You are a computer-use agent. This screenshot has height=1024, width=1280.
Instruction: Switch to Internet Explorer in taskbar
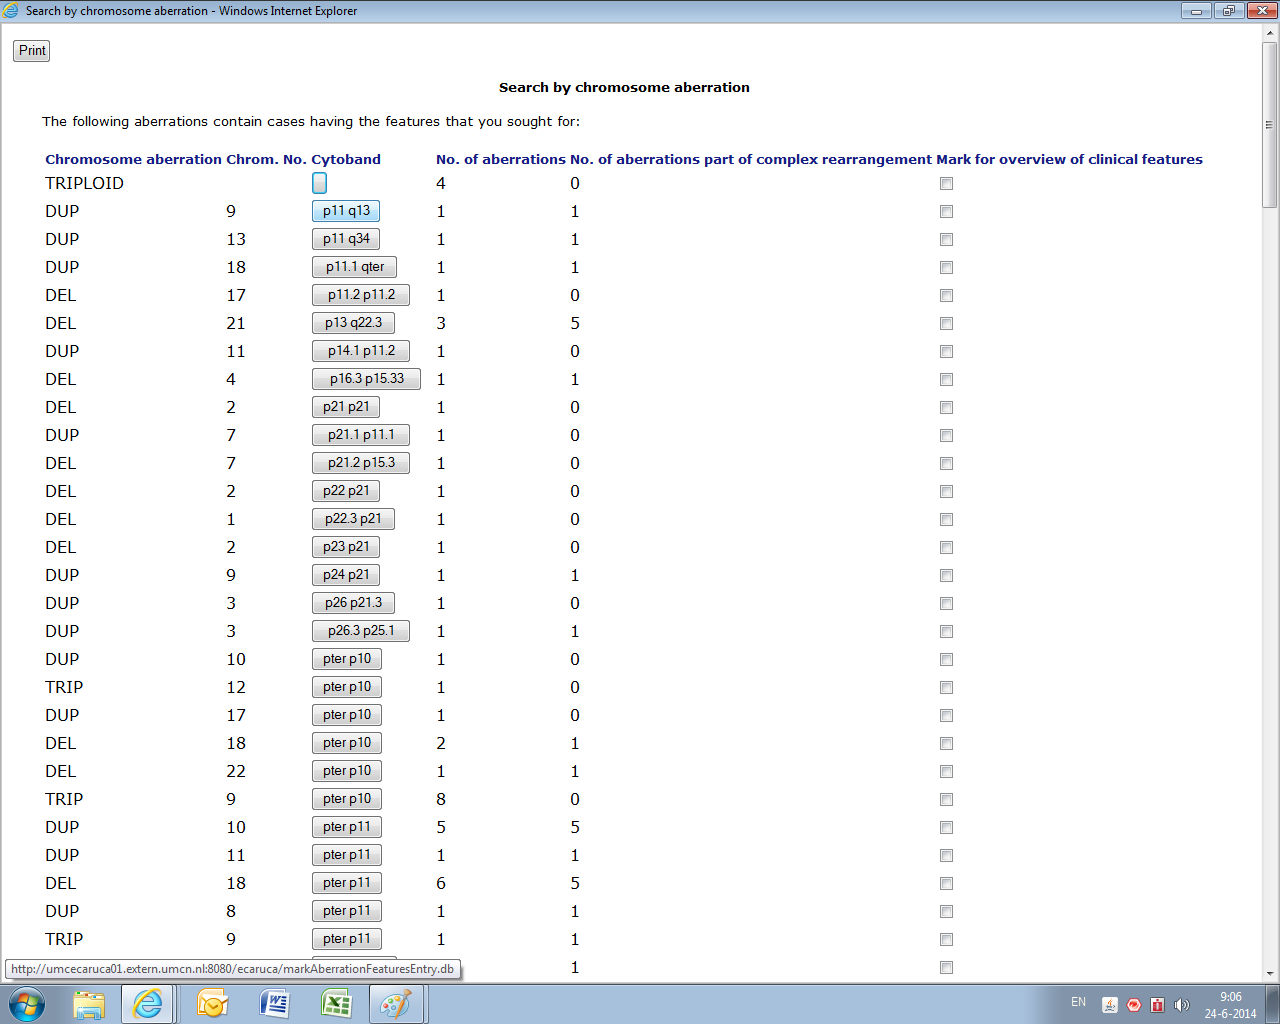click(x=148, y=1004)
